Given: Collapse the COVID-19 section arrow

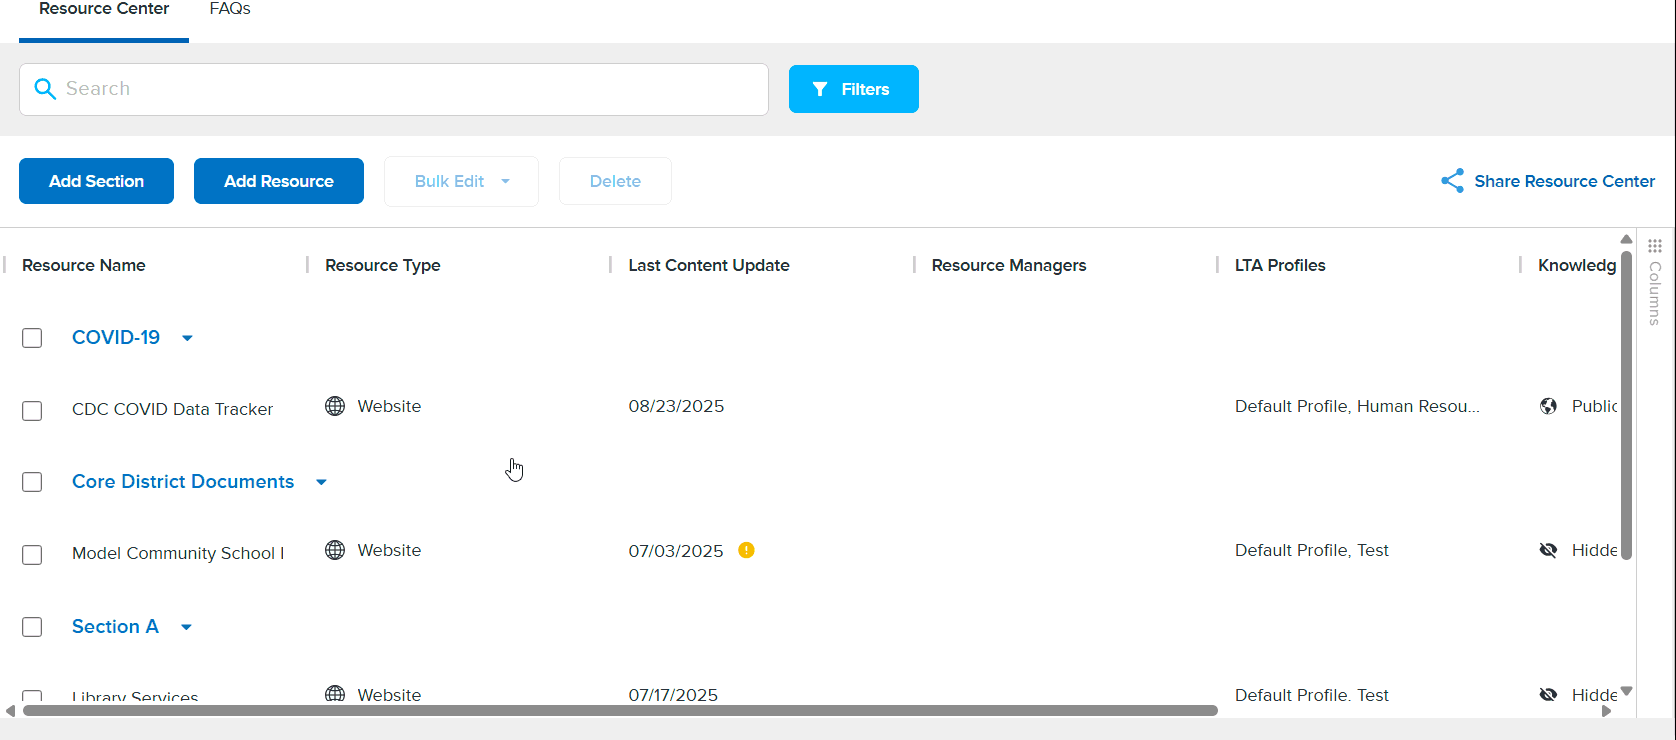Looking at the screenshot, I should tap(187, 338).
